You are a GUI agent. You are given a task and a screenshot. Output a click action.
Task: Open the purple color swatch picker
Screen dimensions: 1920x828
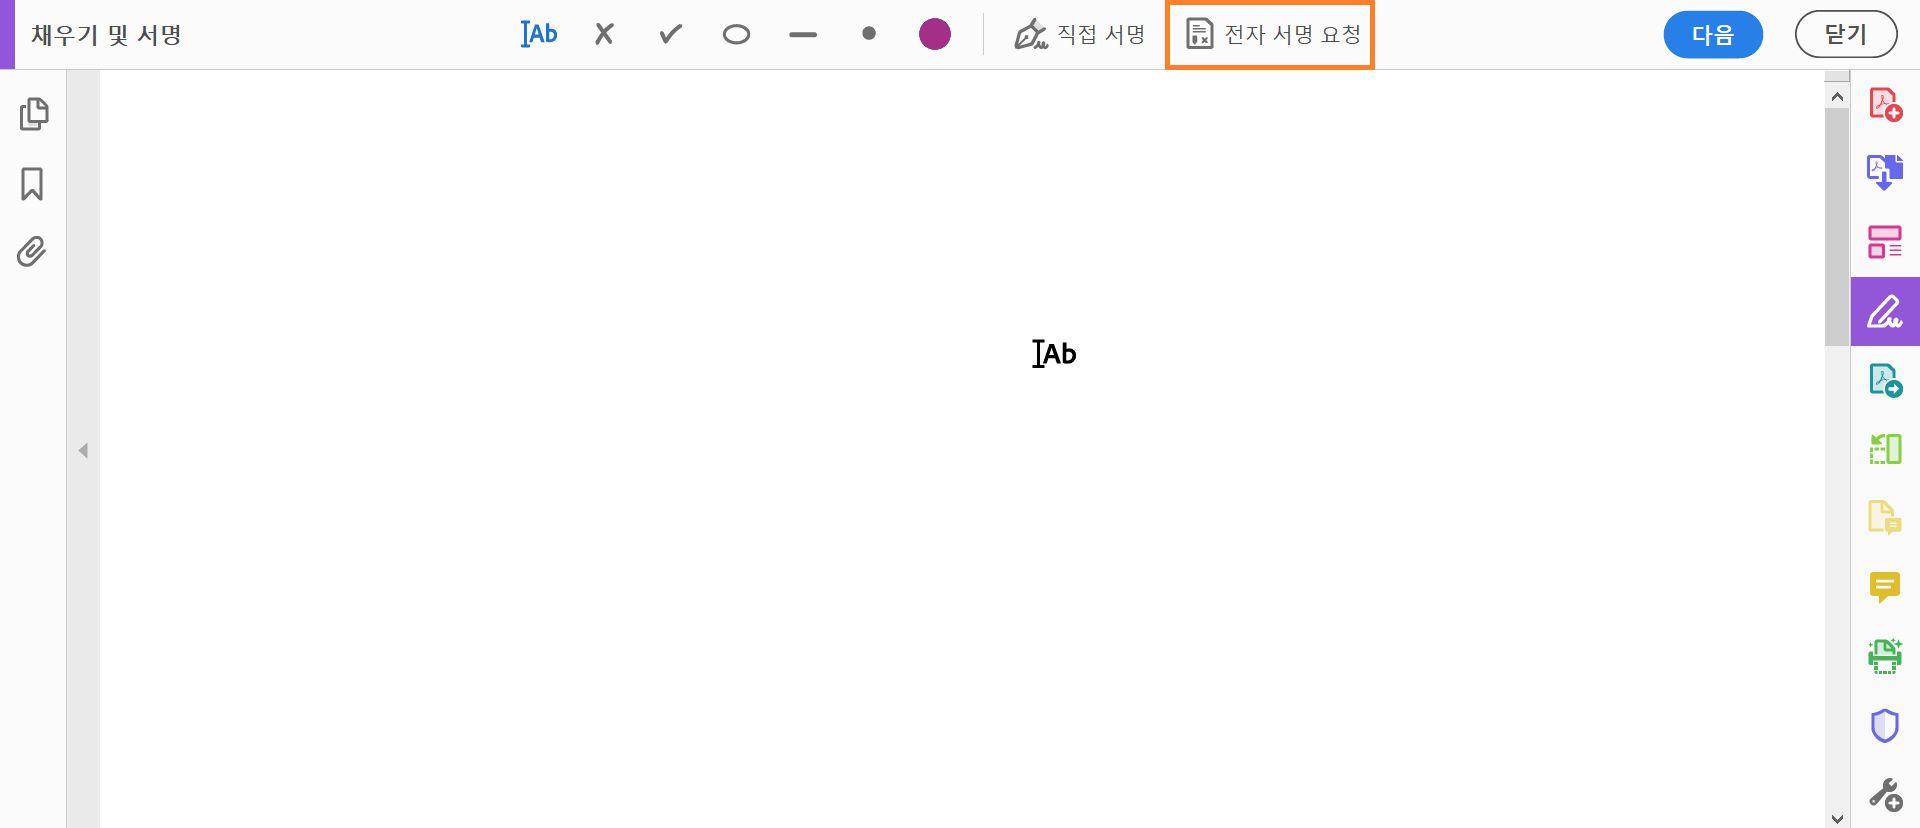click(x=934, y=34)
